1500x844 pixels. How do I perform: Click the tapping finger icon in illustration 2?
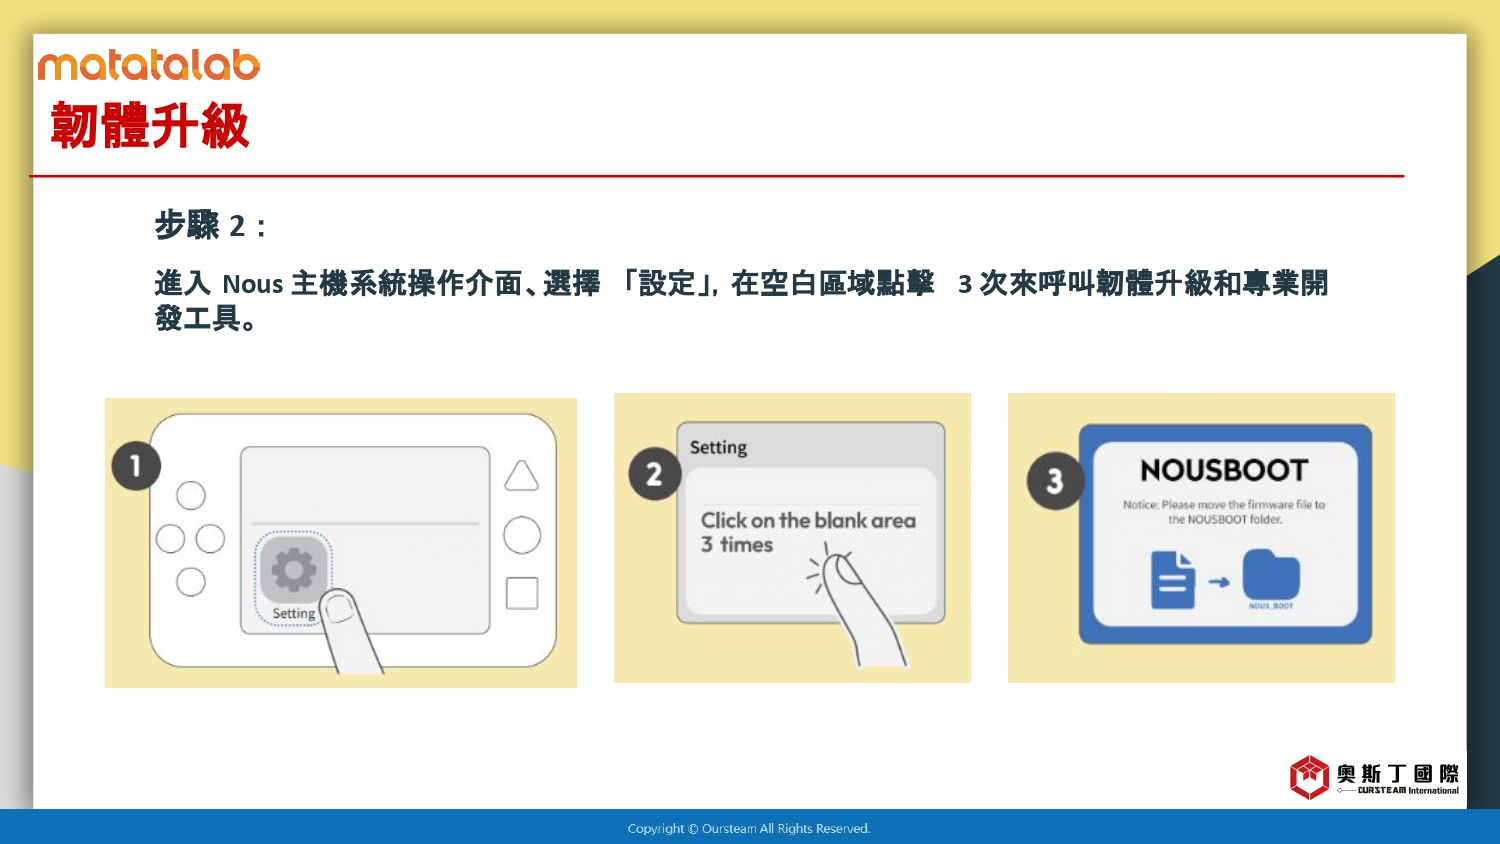coord(860,603)
